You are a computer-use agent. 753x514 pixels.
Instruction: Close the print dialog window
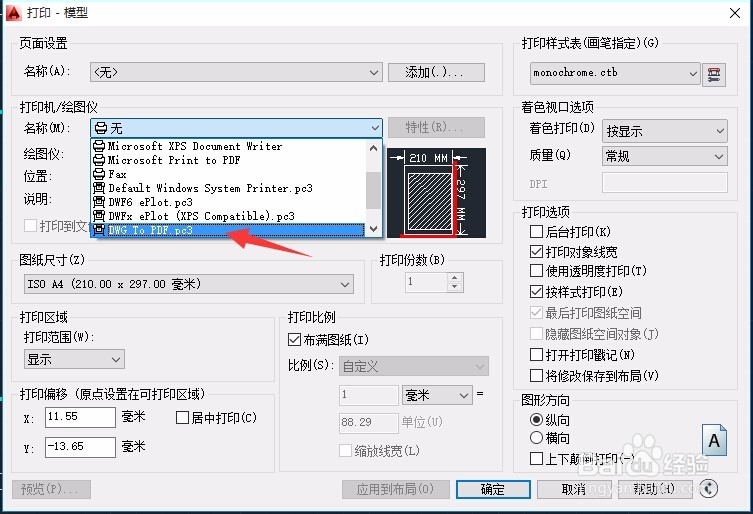pos(735,13)
